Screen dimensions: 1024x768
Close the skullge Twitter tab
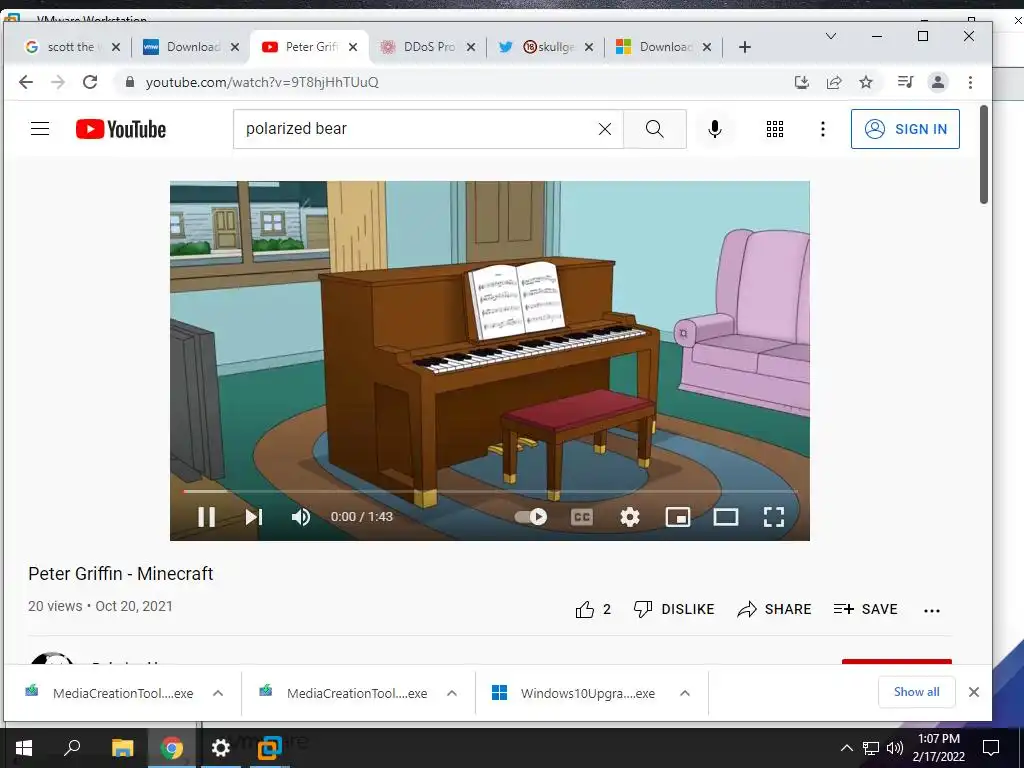coord(589,47)
